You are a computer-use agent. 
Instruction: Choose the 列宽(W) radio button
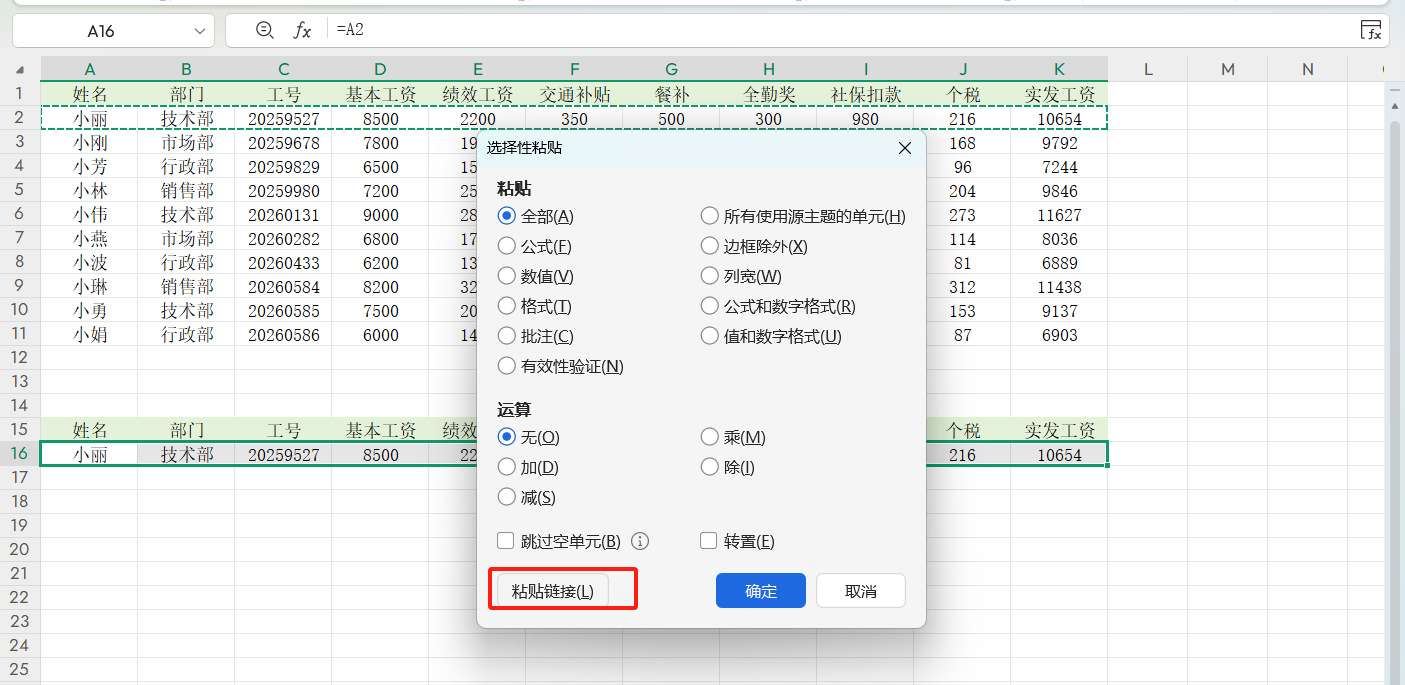pyautogui.click(x=710, y=276)
